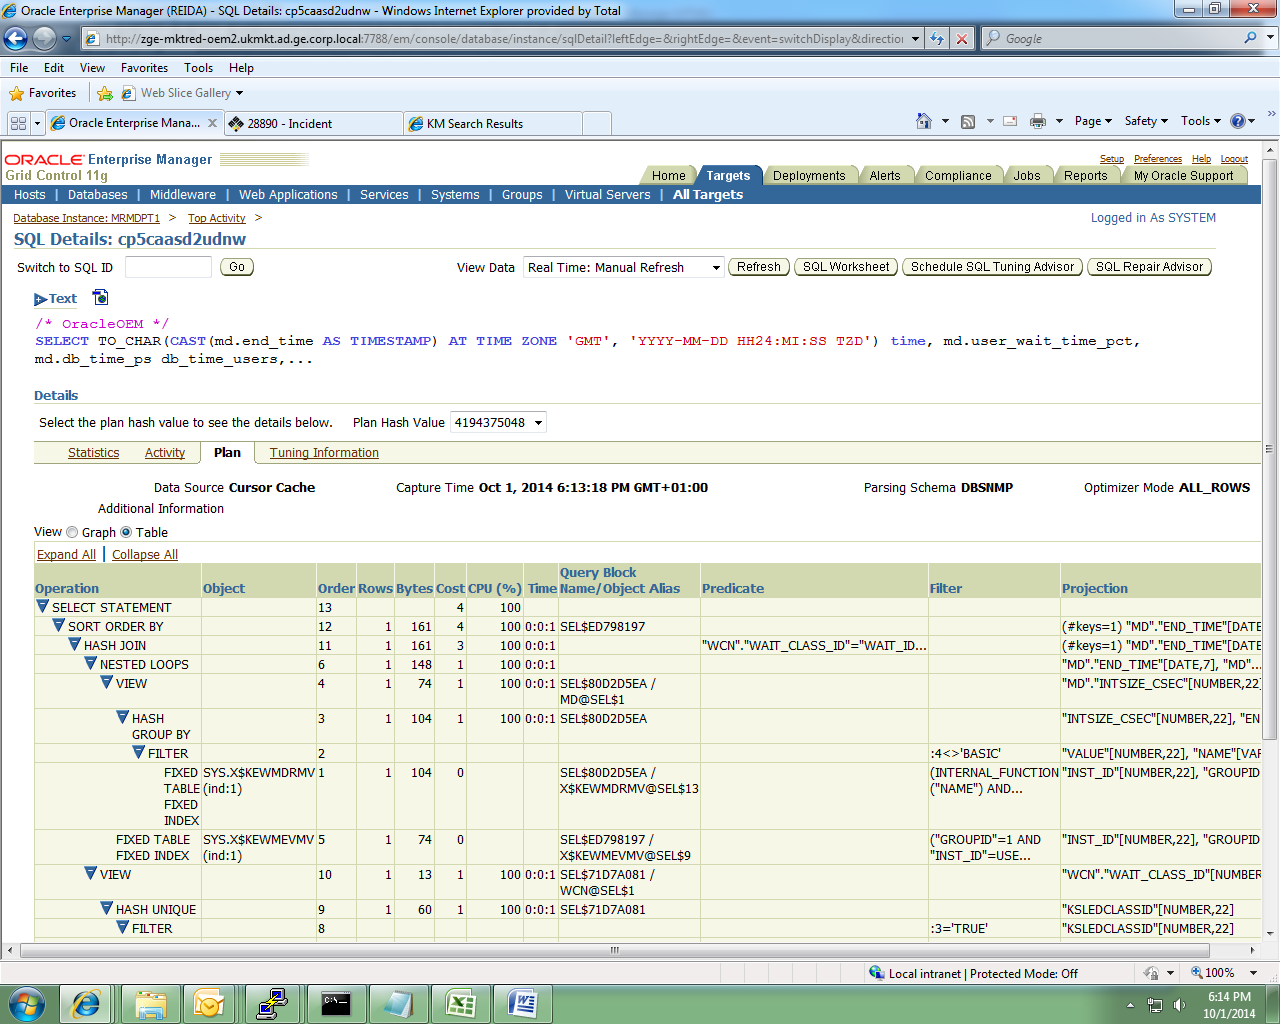Click the SQL text document icon

click(x=100, y=298)
